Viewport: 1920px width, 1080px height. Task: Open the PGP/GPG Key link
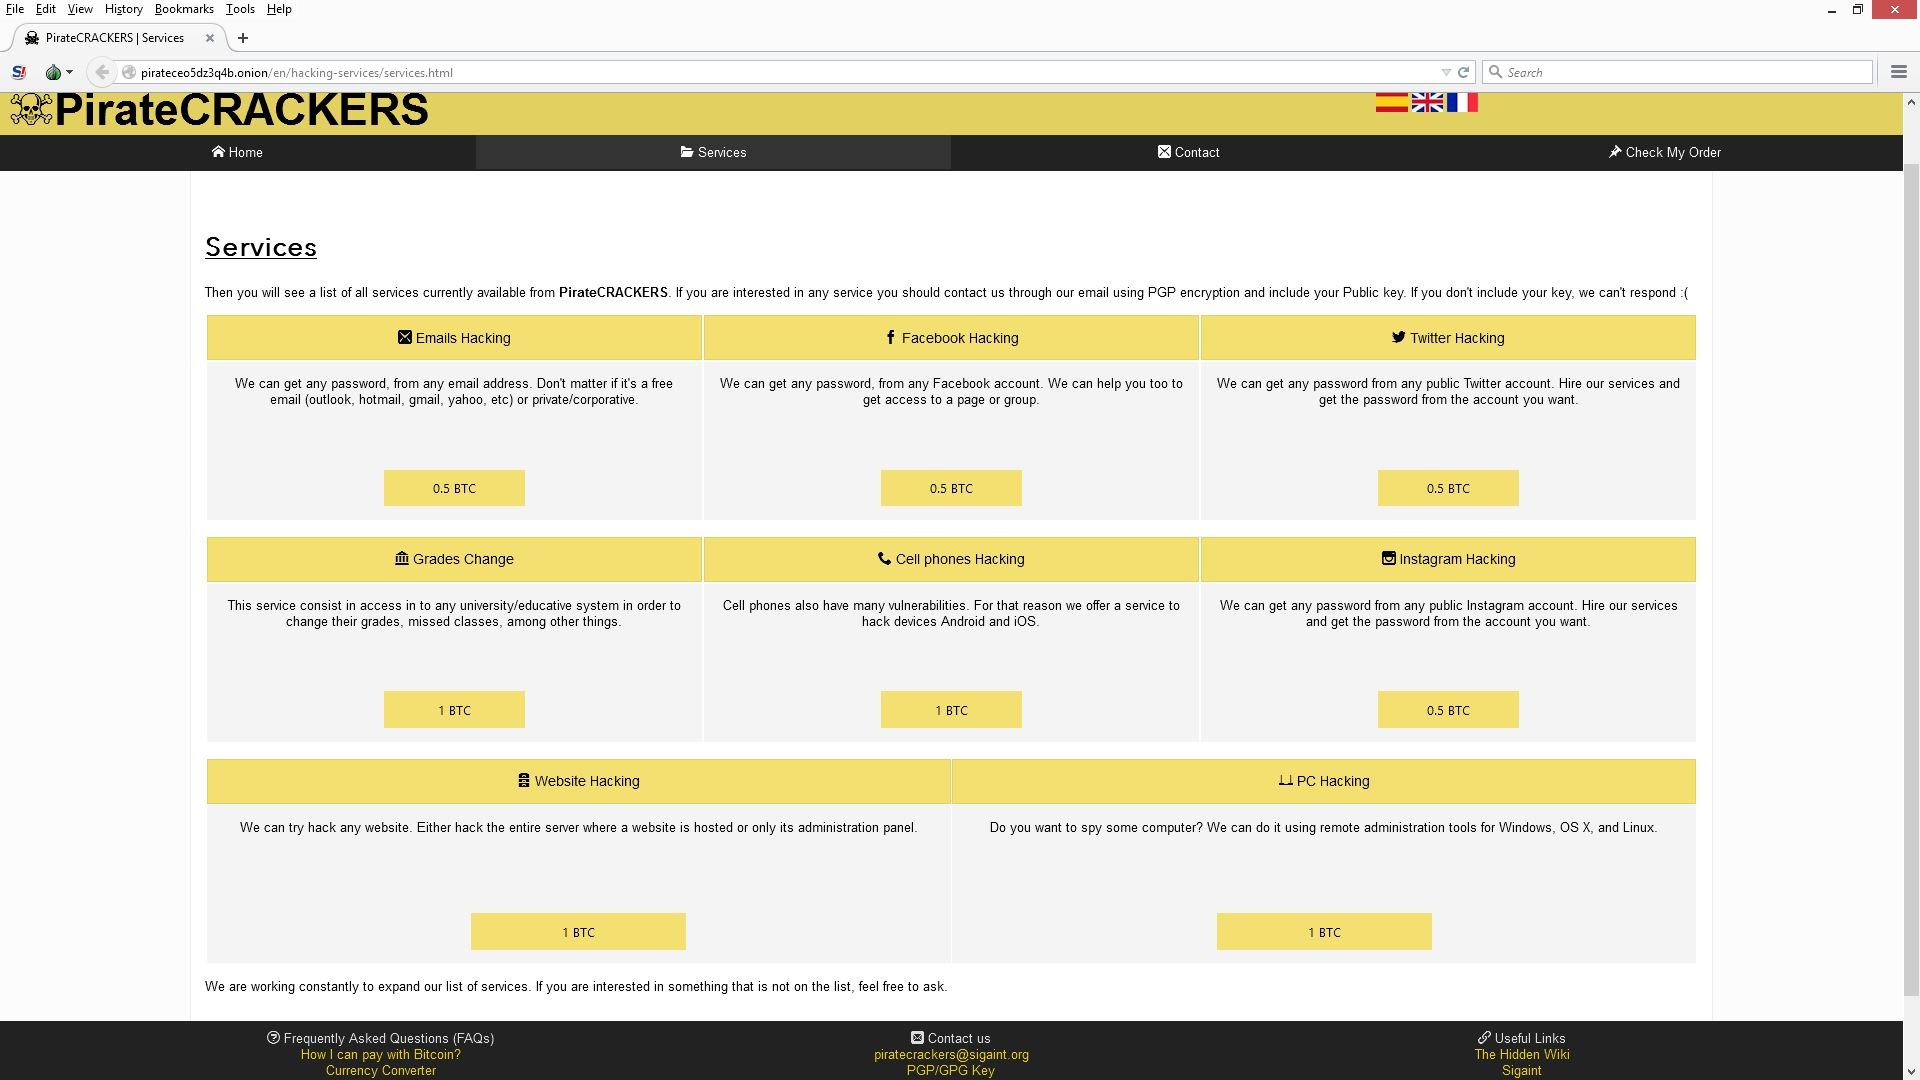pyautogui.click(x=951, y=1070)
